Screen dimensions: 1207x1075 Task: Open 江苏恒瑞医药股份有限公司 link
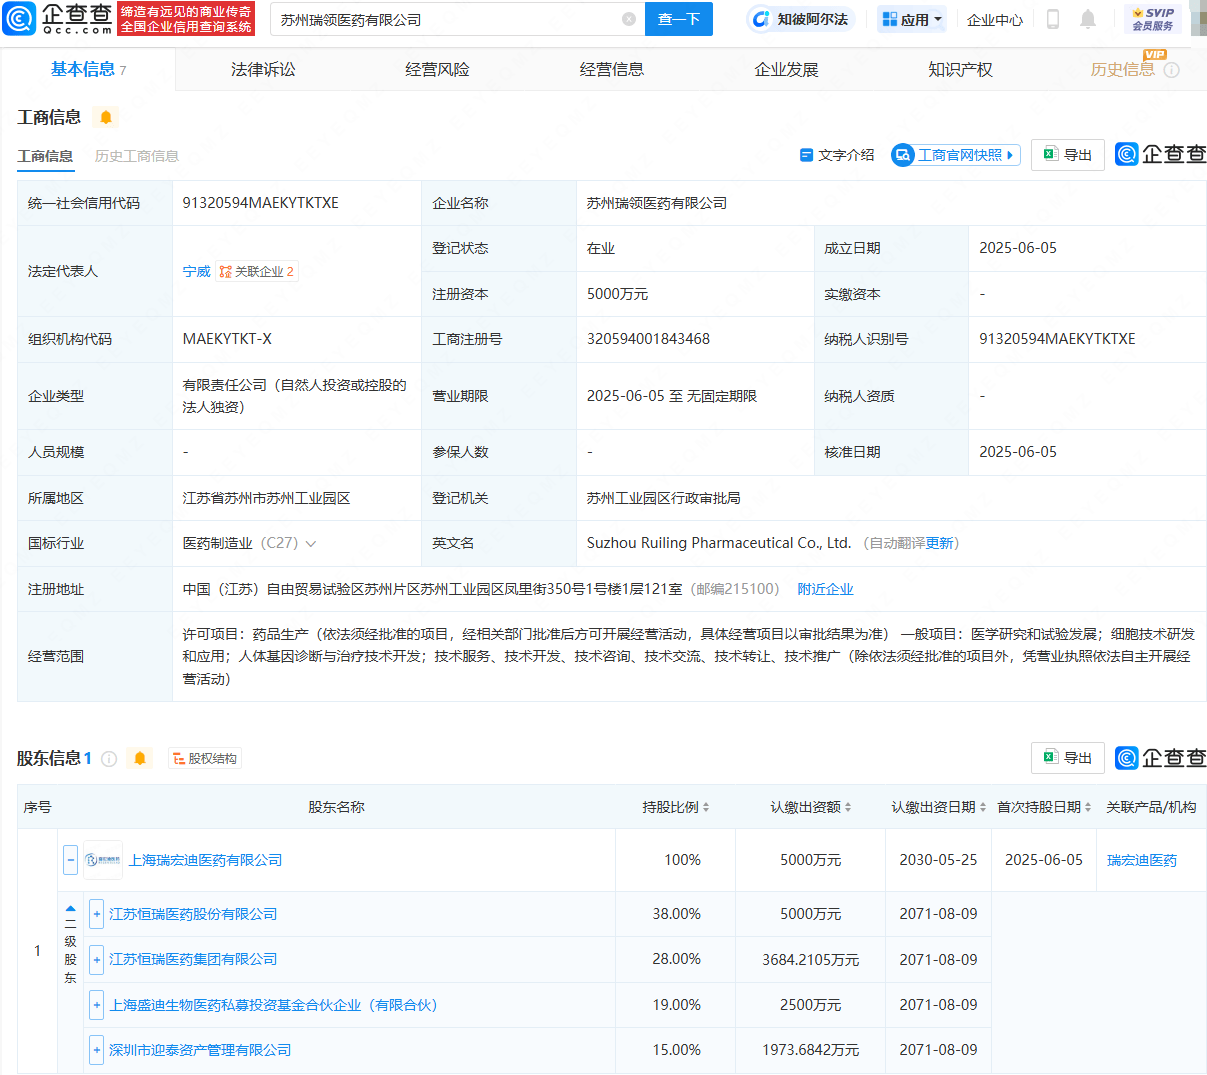click(x=193, y=914)
